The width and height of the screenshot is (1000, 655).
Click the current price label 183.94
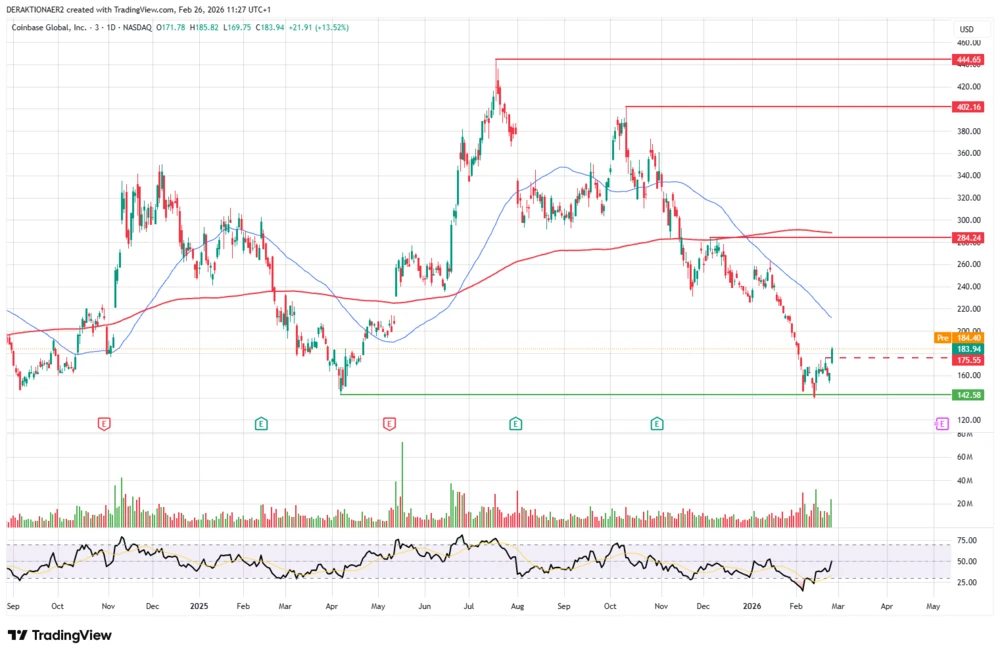point(967,350)
